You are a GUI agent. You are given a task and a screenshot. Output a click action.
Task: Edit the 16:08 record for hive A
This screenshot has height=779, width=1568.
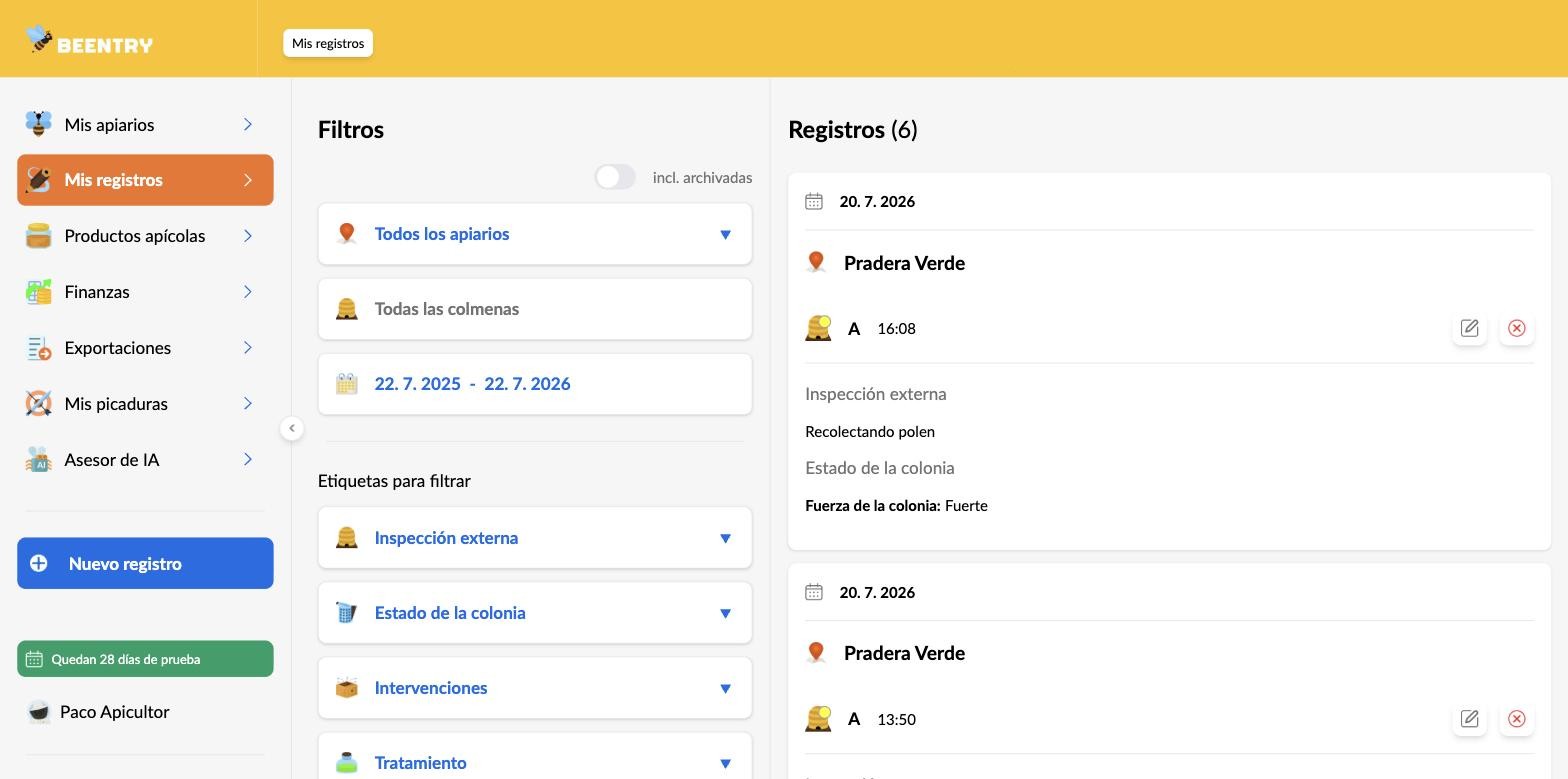point(1469,328)
